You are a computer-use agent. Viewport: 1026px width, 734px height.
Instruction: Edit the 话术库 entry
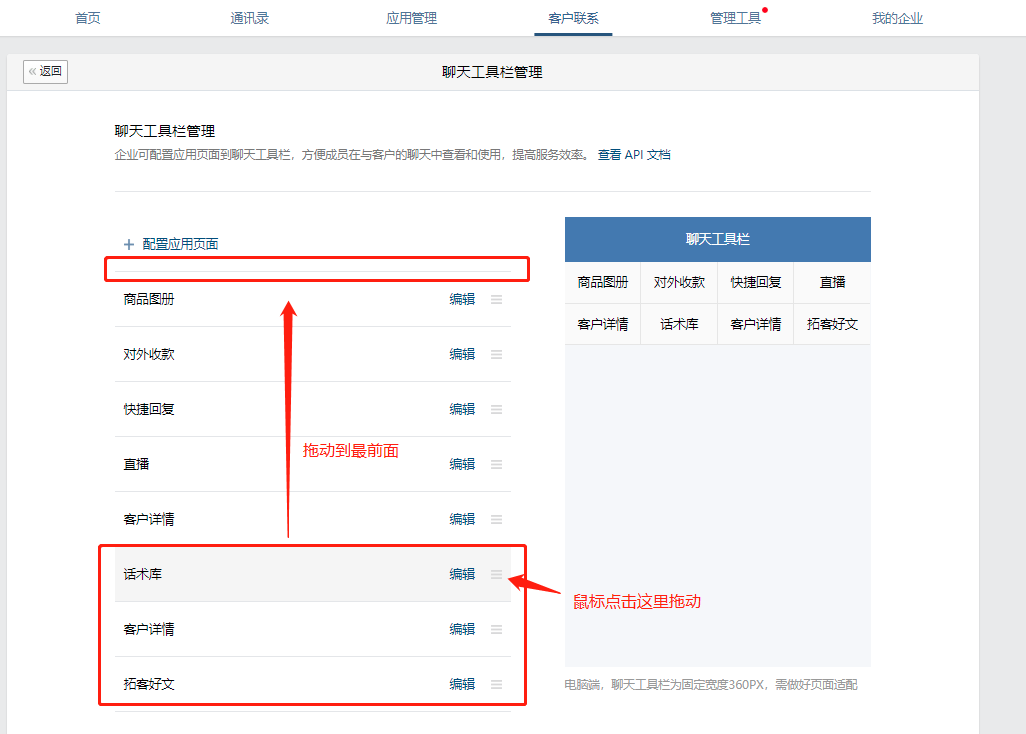462,574
